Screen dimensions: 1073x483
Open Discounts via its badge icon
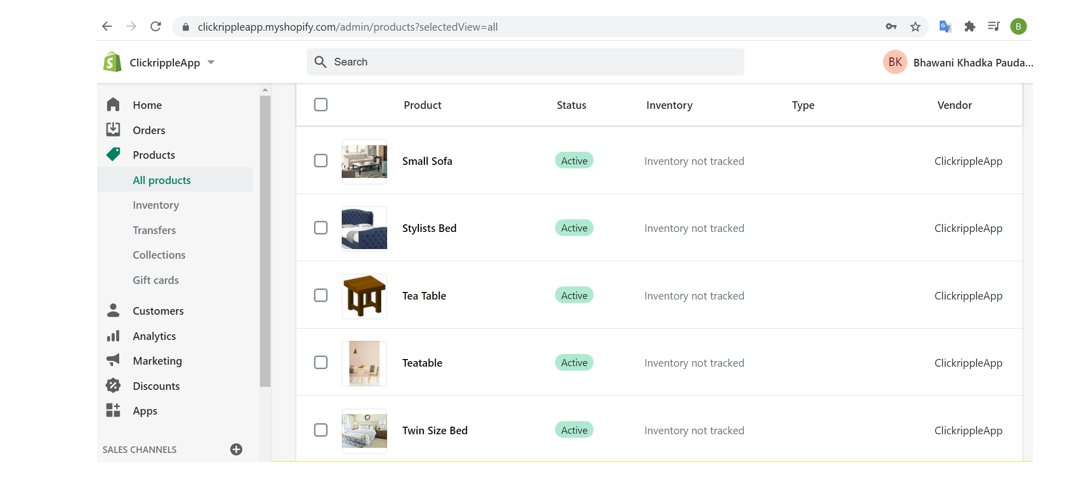tap(113, 386)
